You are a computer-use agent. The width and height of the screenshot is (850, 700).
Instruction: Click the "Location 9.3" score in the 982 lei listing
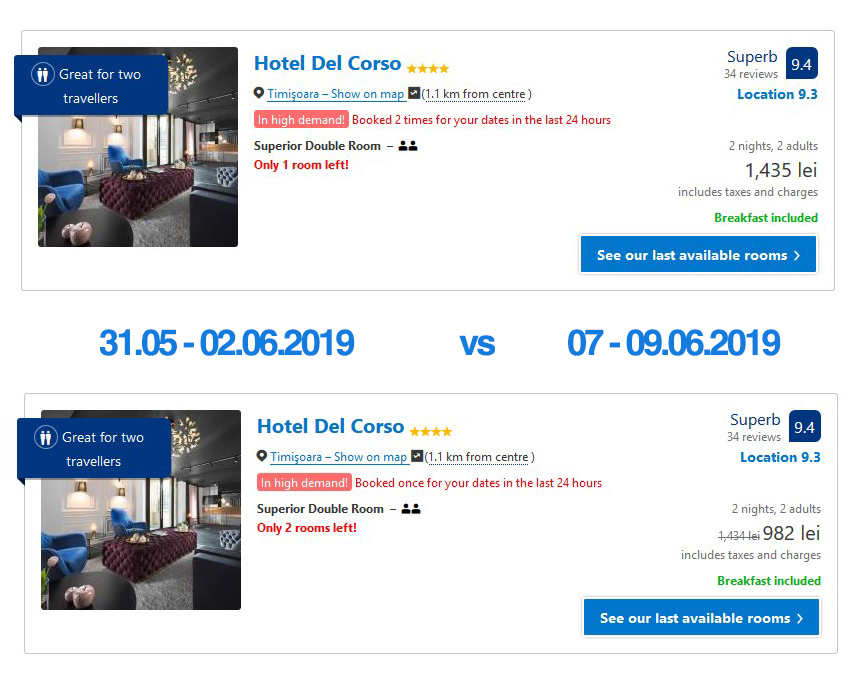780,457
